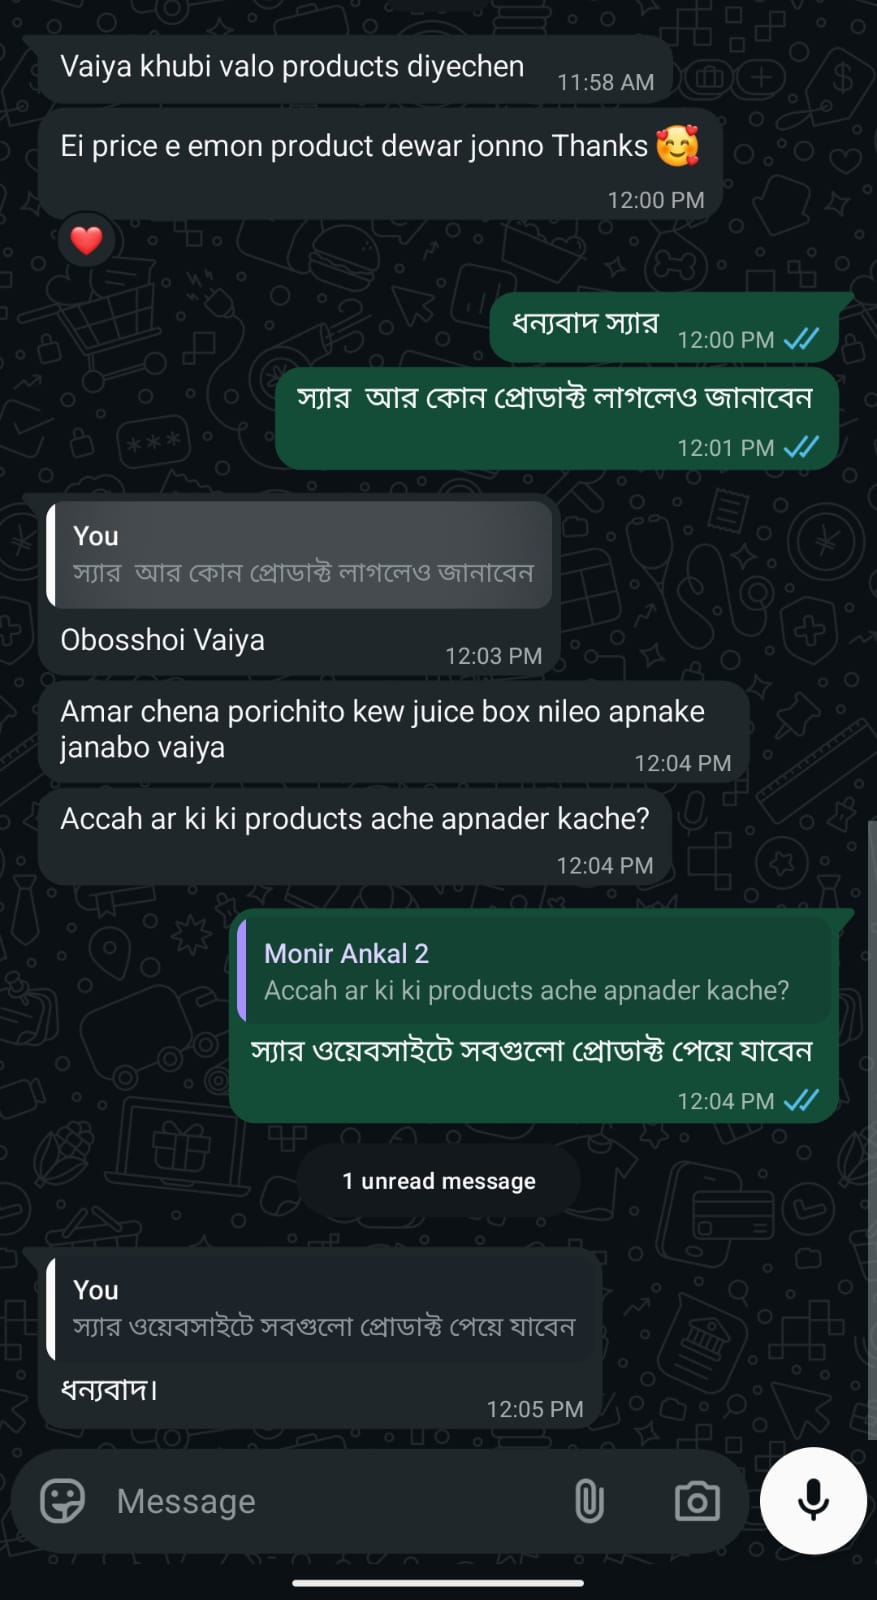The height and width of the screenshot is (1600, 877).
Task: Click the 1 unread message divider
Action: tap(438, 1181)
